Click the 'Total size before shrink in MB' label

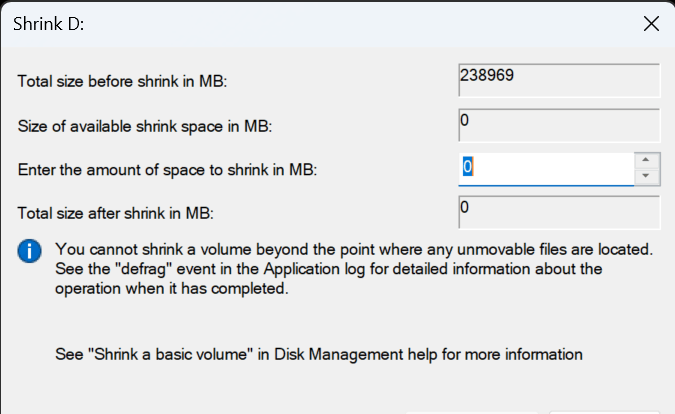click(x=122, y=81)
